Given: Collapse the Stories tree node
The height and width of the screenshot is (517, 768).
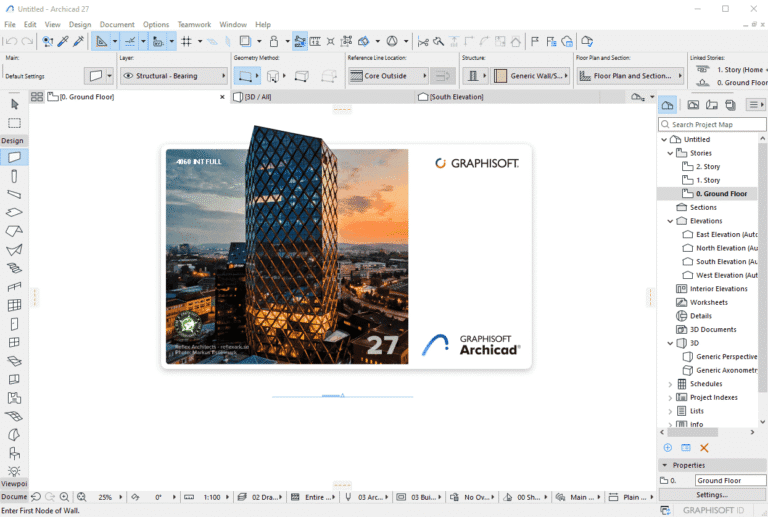Looking at the screenshot, I should 670,153.
